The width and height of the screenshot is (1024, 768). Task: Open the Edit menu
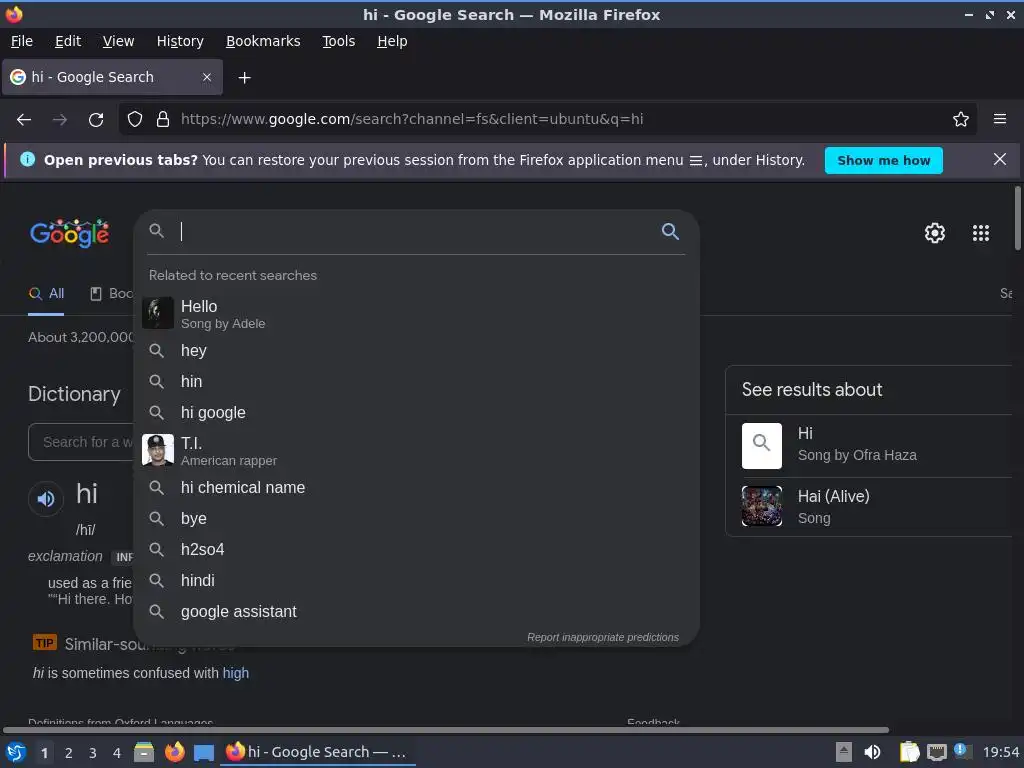[68, 41]
